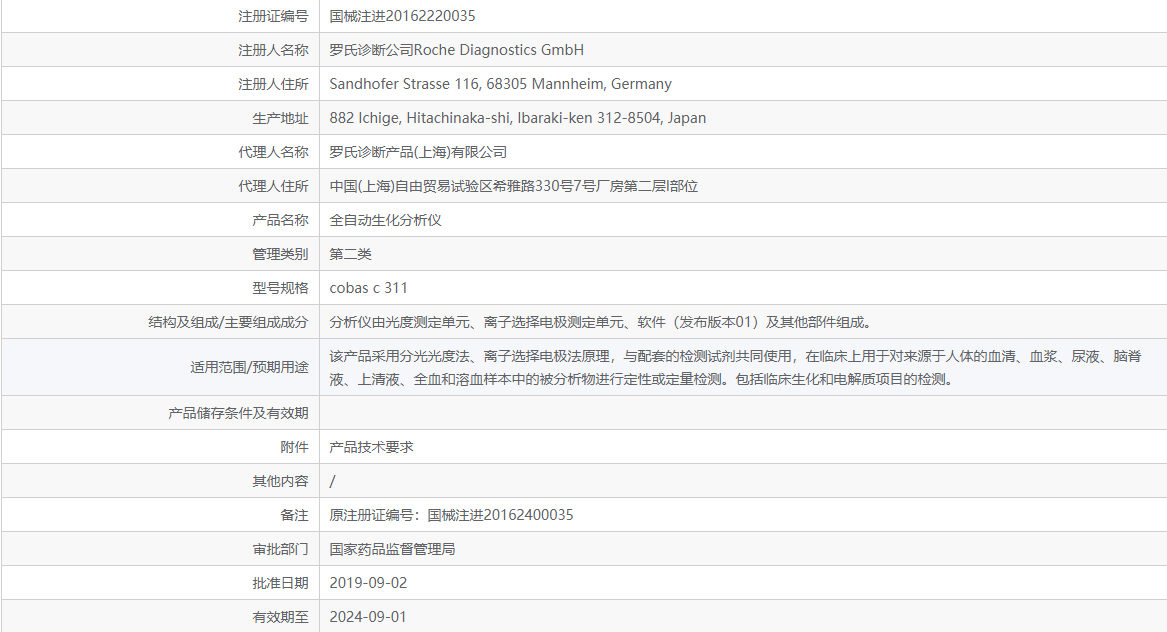Select the label 批准日期
This screenshot has height=632, width=1167.
click(x=281, y=583)
